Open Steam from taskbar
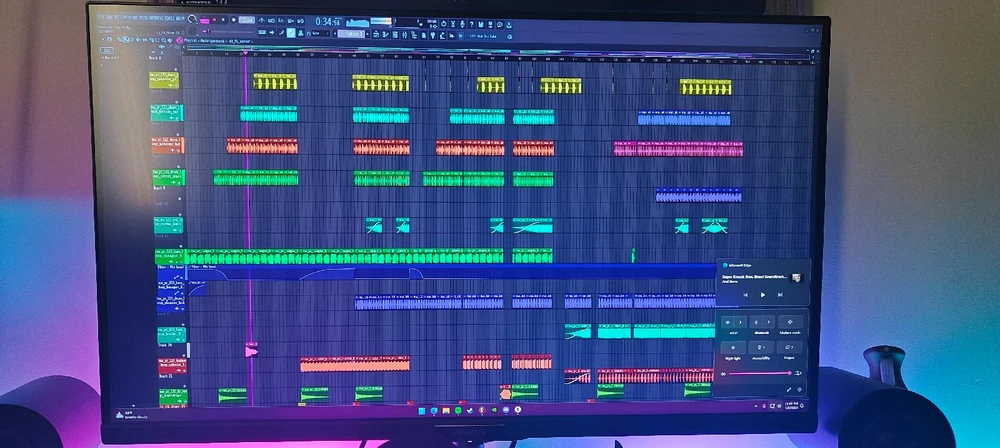 tap(470, 410)
